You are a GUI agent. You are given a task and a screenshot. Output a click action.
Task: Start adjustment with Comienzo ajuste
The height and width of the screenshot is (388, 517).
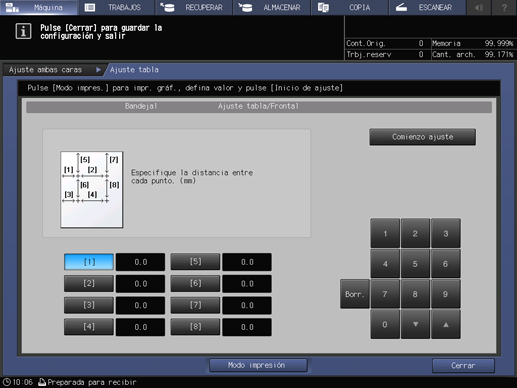(422, 137)
